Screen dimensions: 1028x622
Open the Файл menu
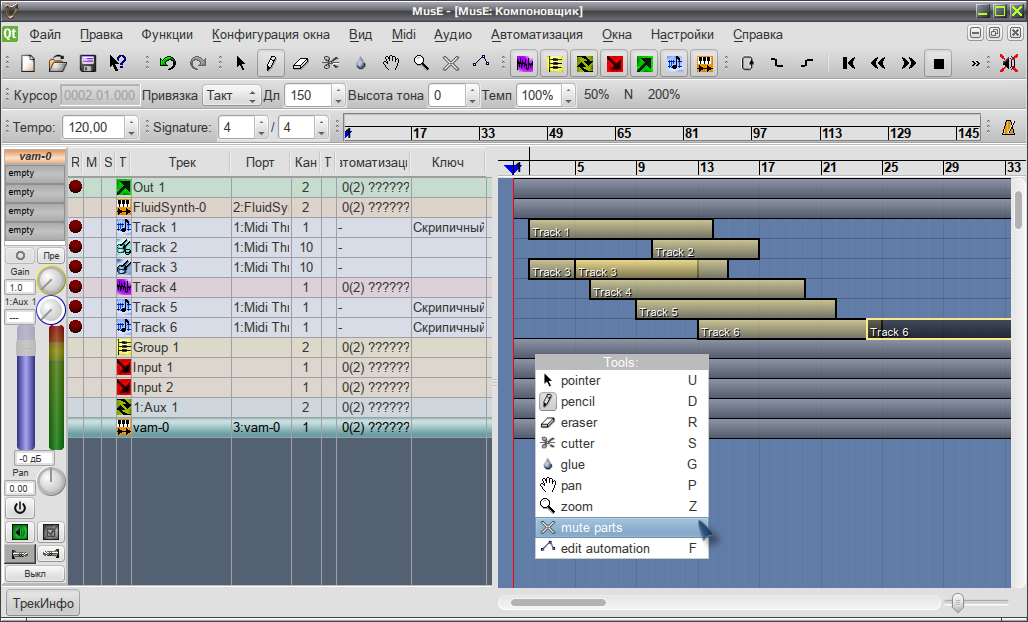point(45,34)
